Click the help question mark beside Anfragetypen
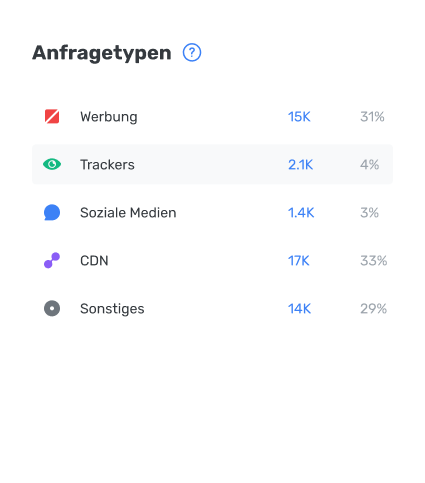The height and width of the screenshot is (483, 425). tap(192, 53)
